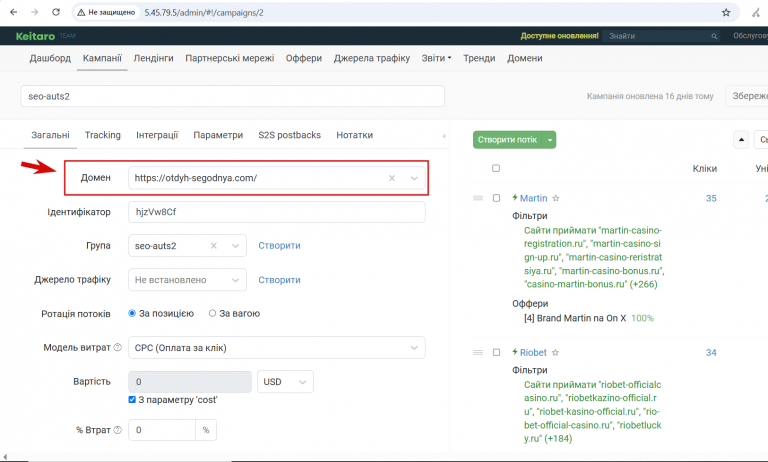Open the Звіти menu
768x462 pixels.
pyautogui.click(x=436, y=58)
